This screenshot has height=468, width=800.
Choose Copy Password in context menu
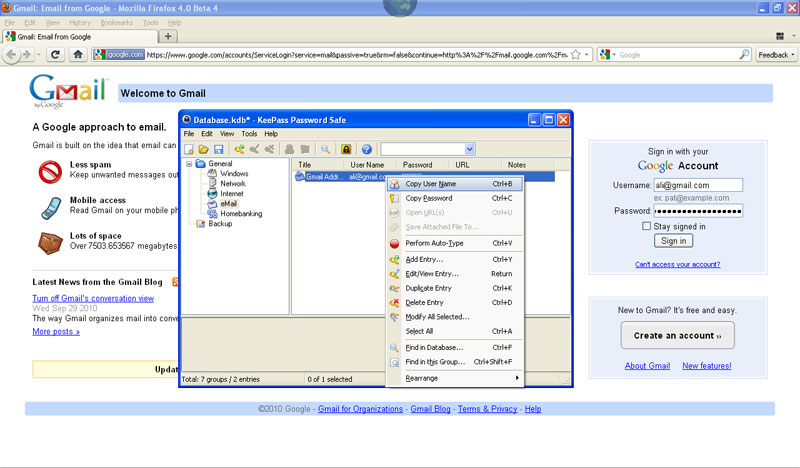(x=455, y=198)
